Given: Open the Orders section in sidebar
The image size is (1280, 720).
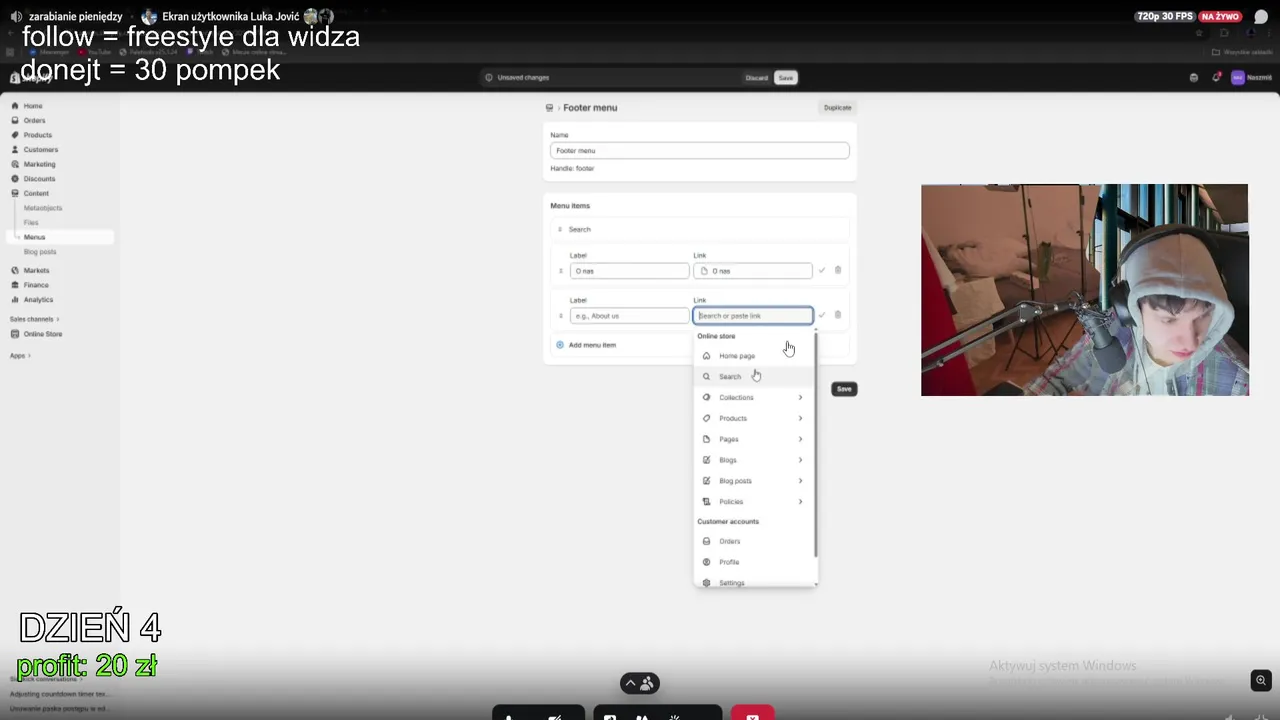Looking at the screenshot, I should [34, 120].
